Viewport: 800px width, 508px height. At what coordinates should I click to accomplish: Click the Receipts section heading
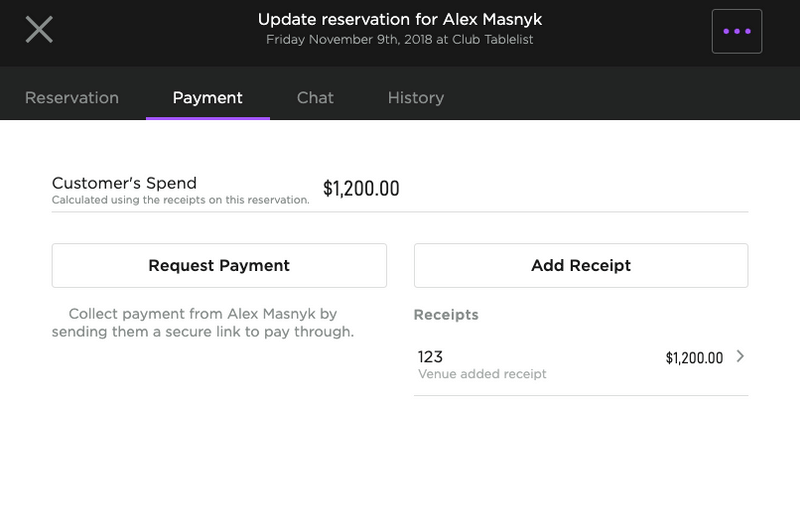point(446,315)
